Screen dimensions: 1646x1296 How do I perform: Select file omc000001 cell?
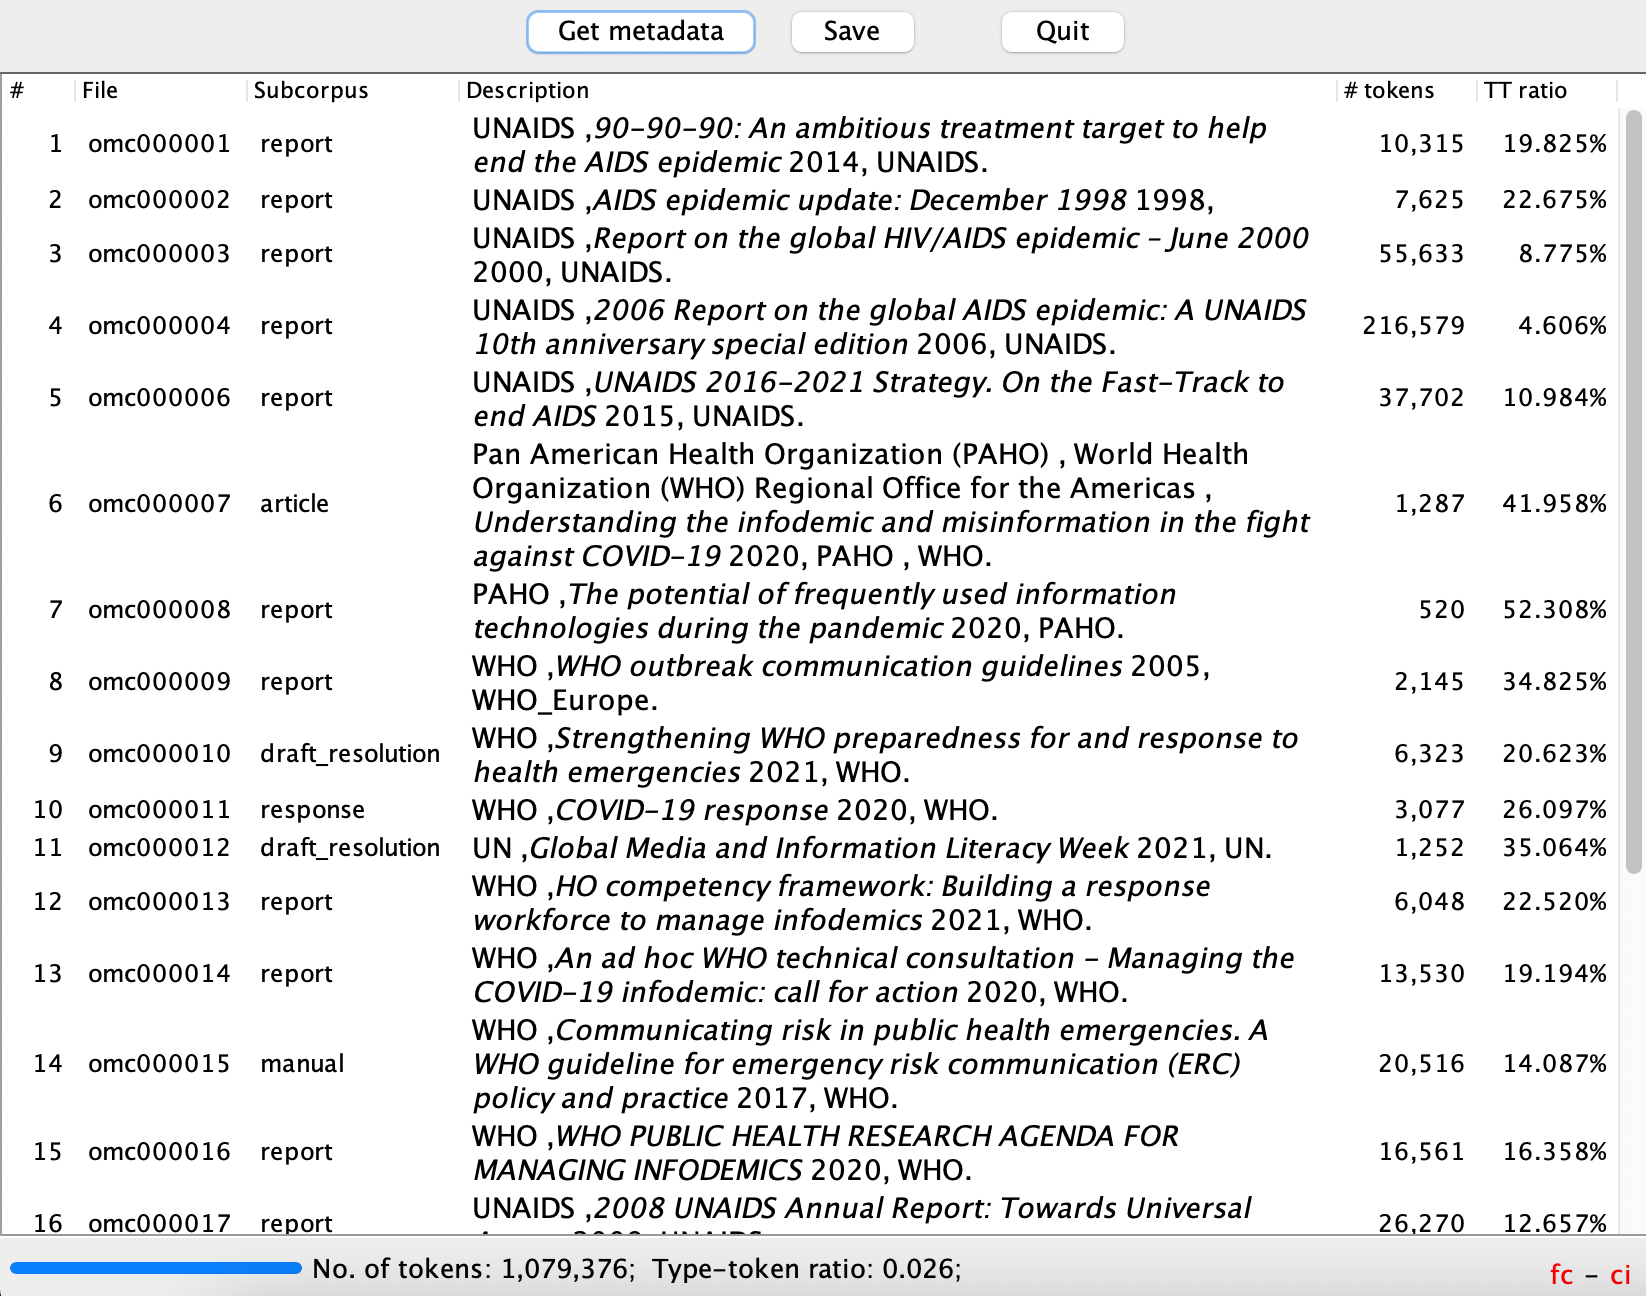[159, 144]
